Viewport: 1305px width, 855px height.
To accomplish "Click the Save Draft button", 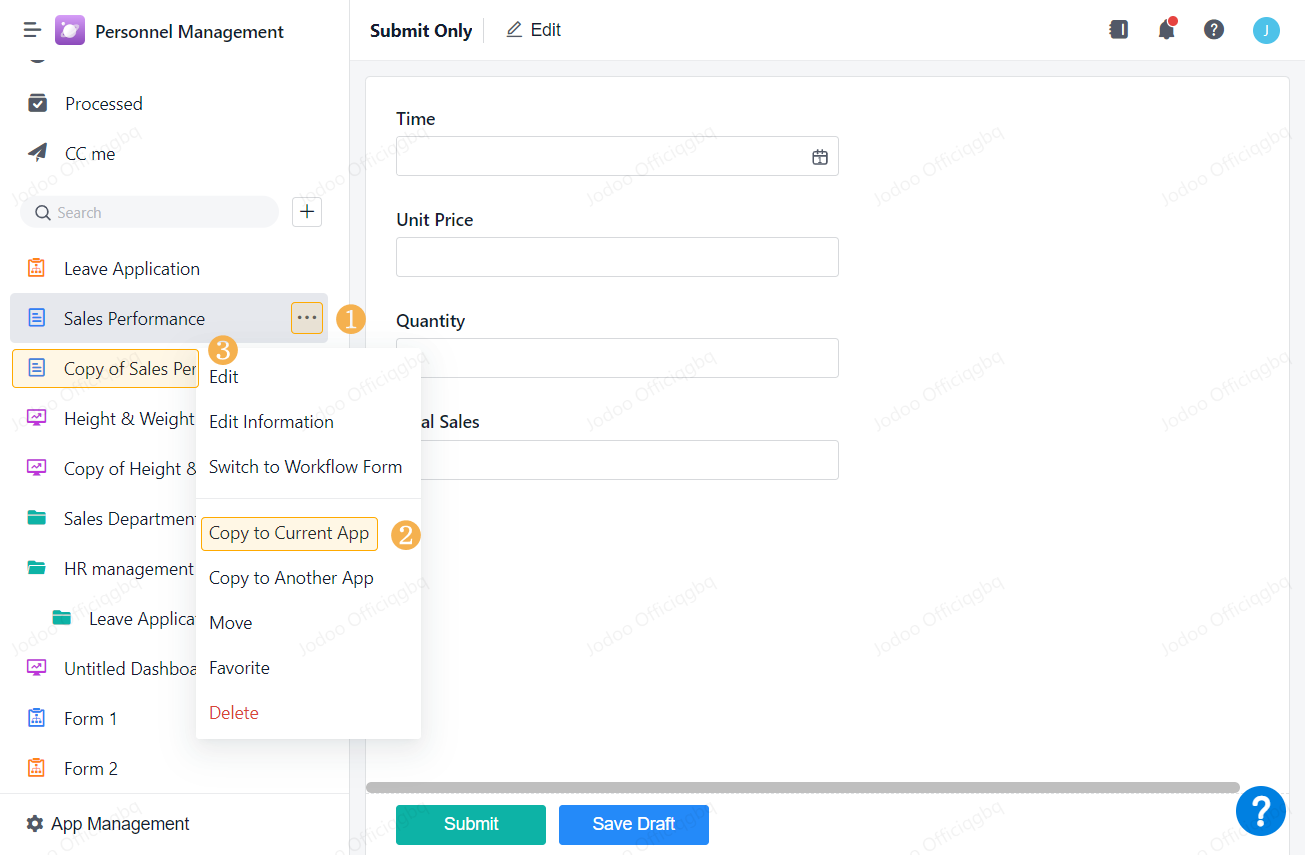I will (x=633, y=824).
